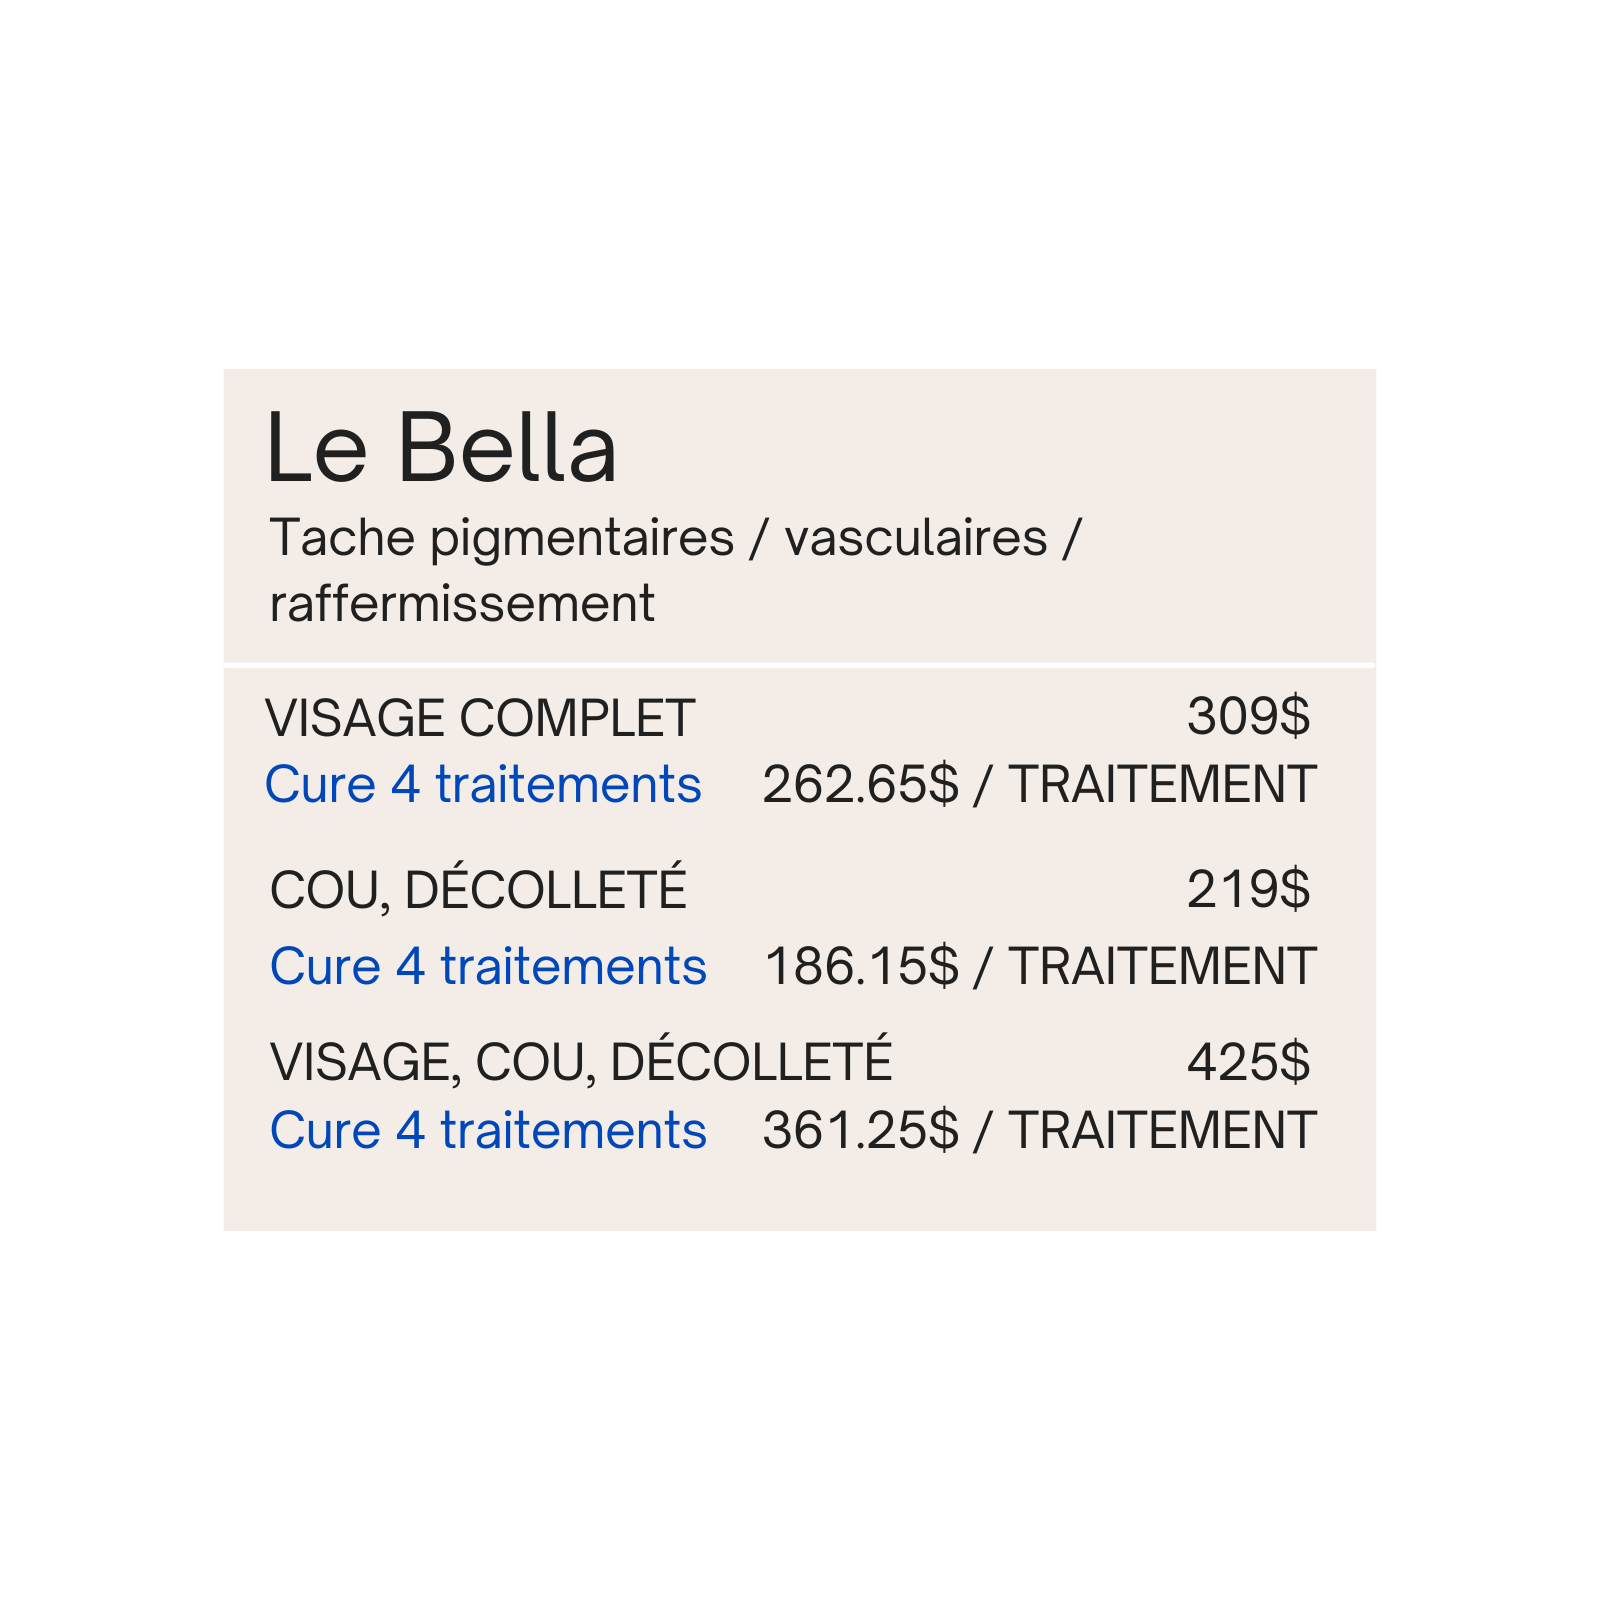This screenshot has height=1600, width=1600.
Task: Click the word TRAITEMENT after 262.65$
Action: point(1162,784)
